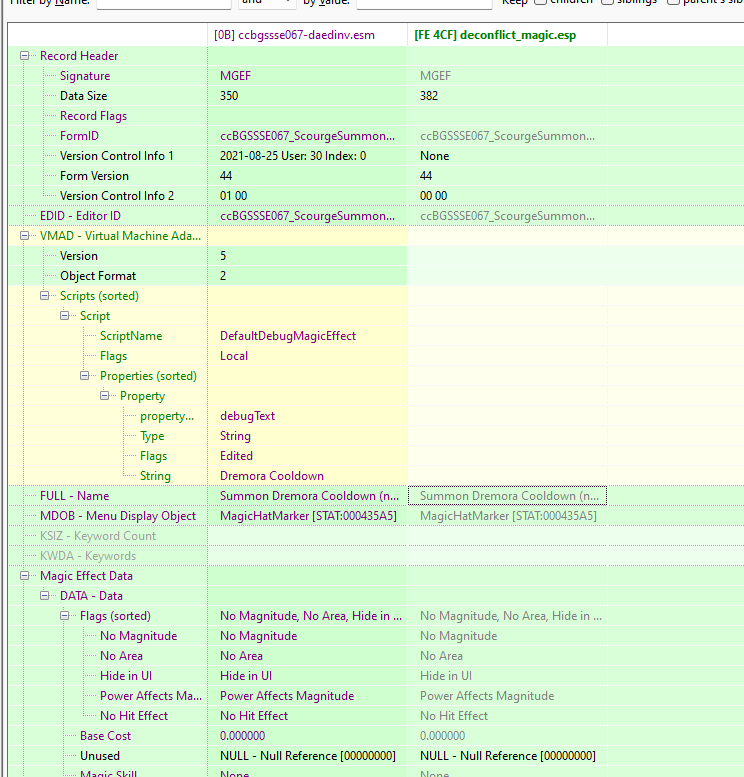
Task: Click the Version Control Info 2 value '01 00'
Action: (x=233, y=196)
